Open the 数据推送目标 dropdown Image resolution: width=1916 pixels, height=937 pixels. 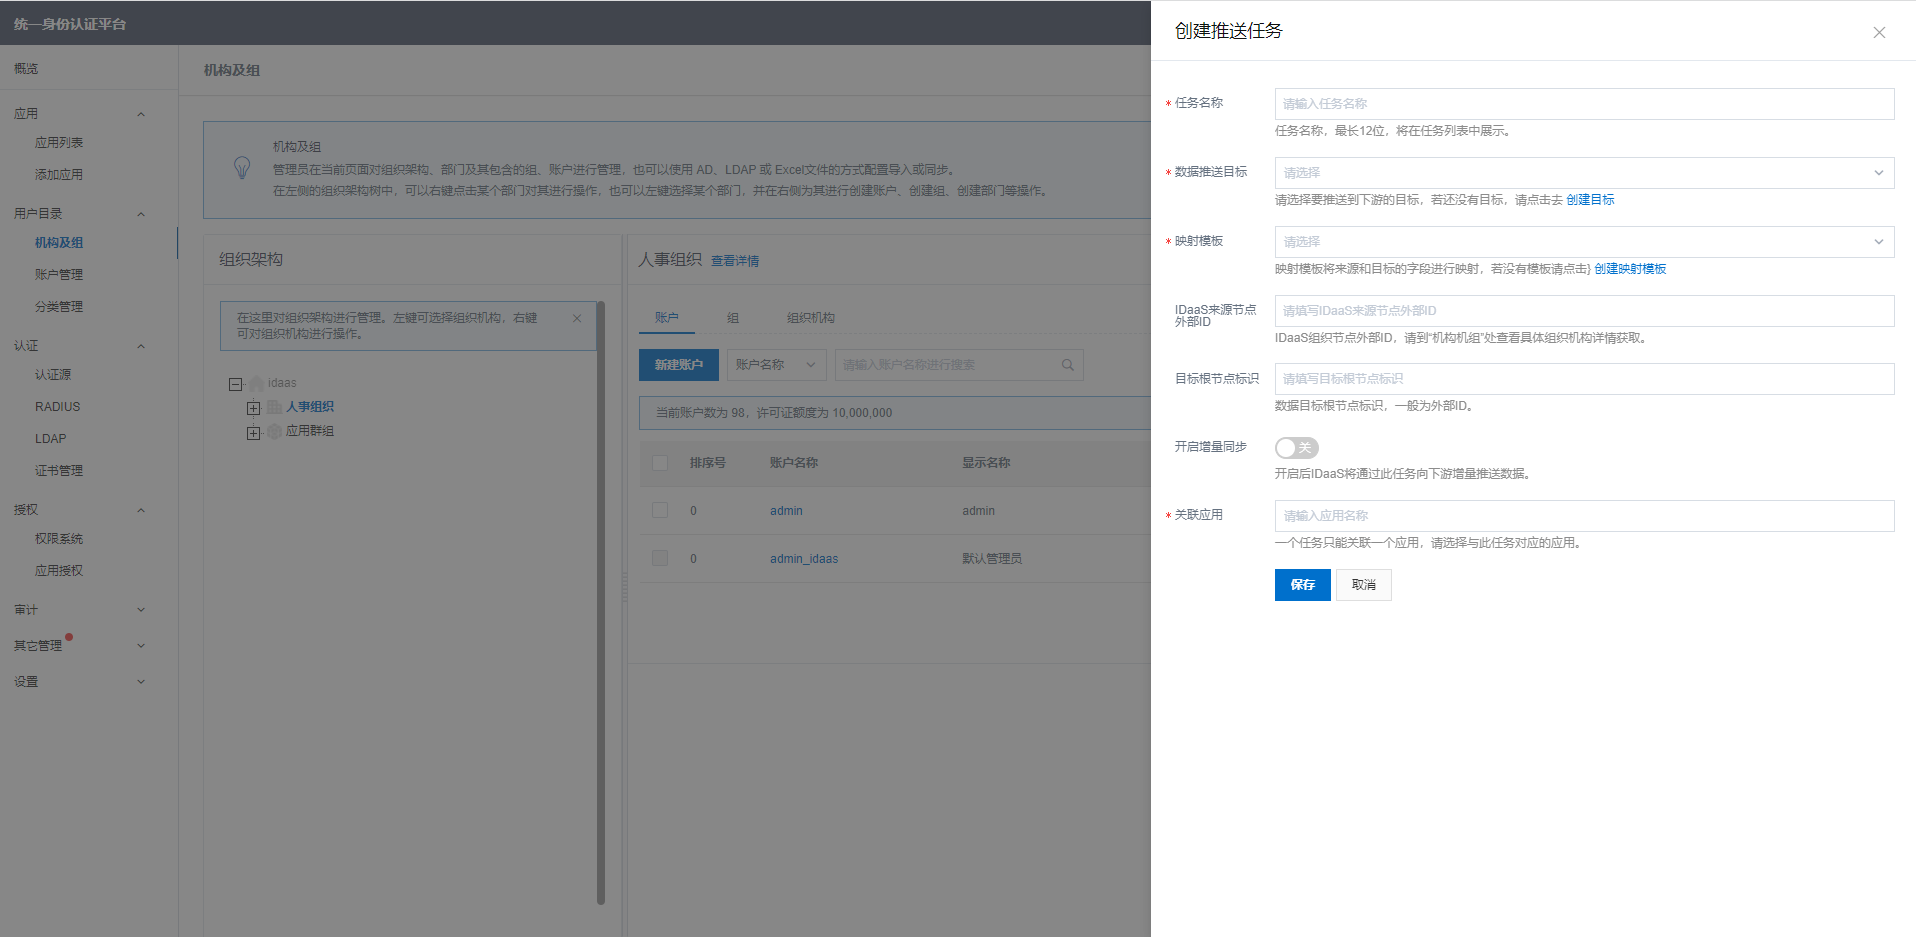1583,173
